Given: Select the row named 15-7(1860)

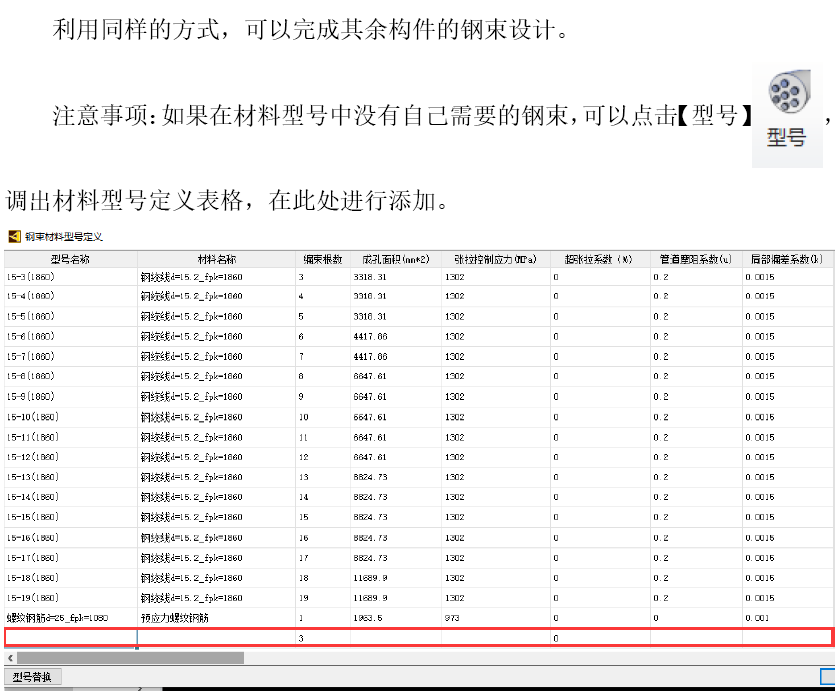Looking at the screenshot, I should coord(419,357).
